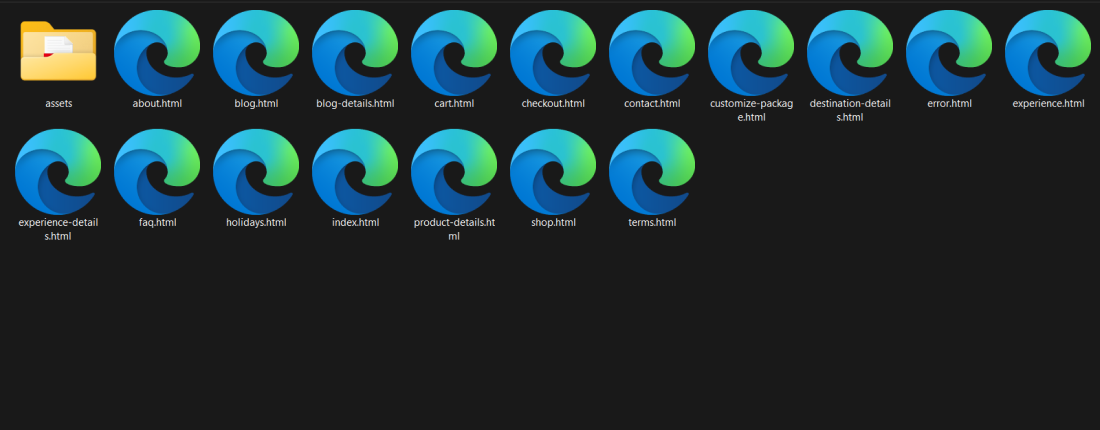Click the 'holidays.html' file name

coord(256,223)
